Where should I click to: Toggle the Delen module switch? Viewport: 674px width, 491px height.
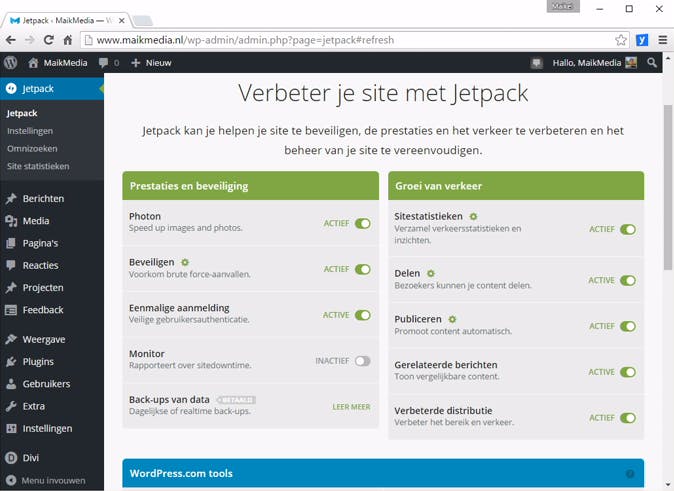[x=628, y=281]
